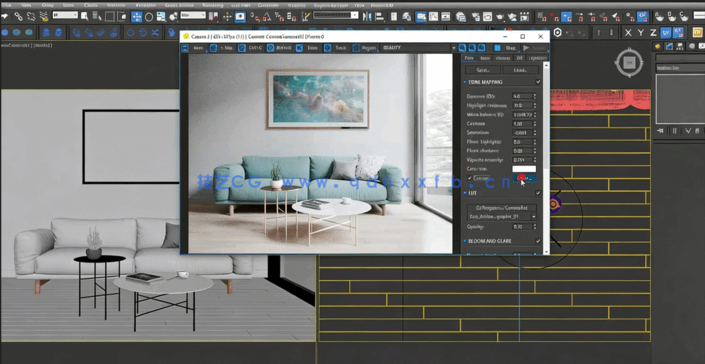The image size is (705, 364).
Task: Open Edit Named Selection Sets icon
Action: [x=306, y=17]
